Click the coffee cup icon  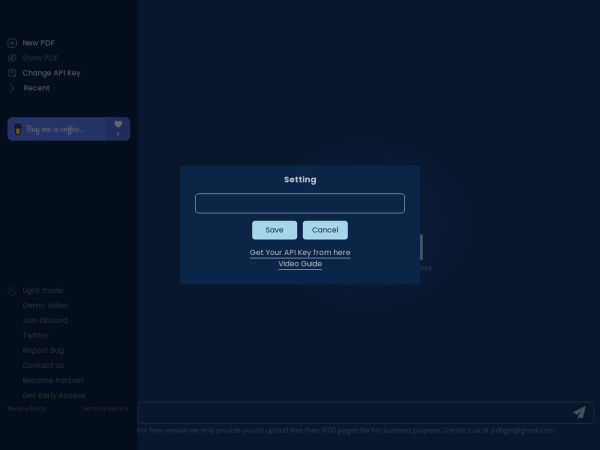[18, 129]
